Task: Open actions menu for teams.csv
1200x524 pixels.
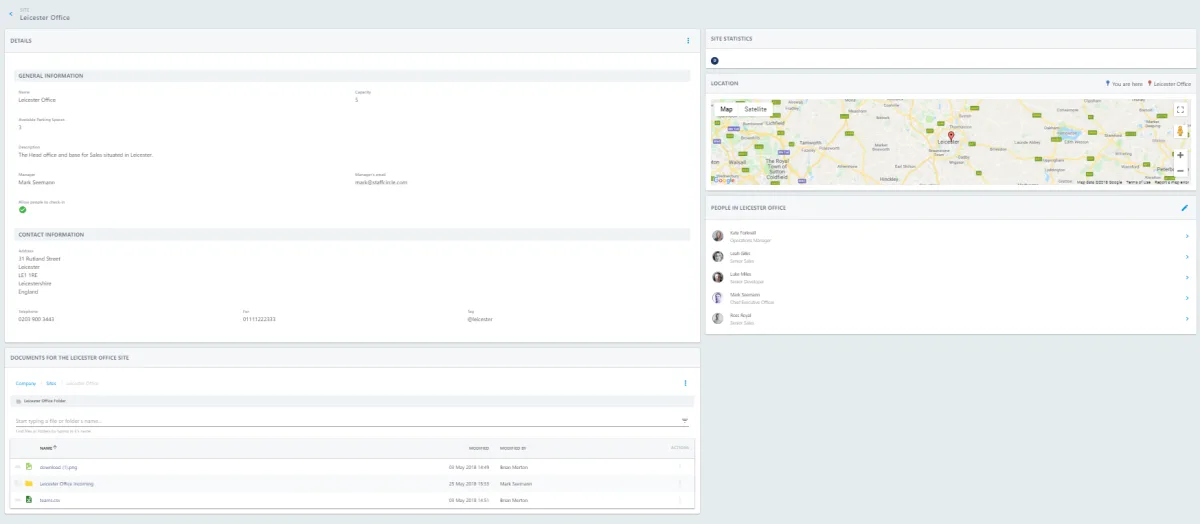Action: click(679, 499)
